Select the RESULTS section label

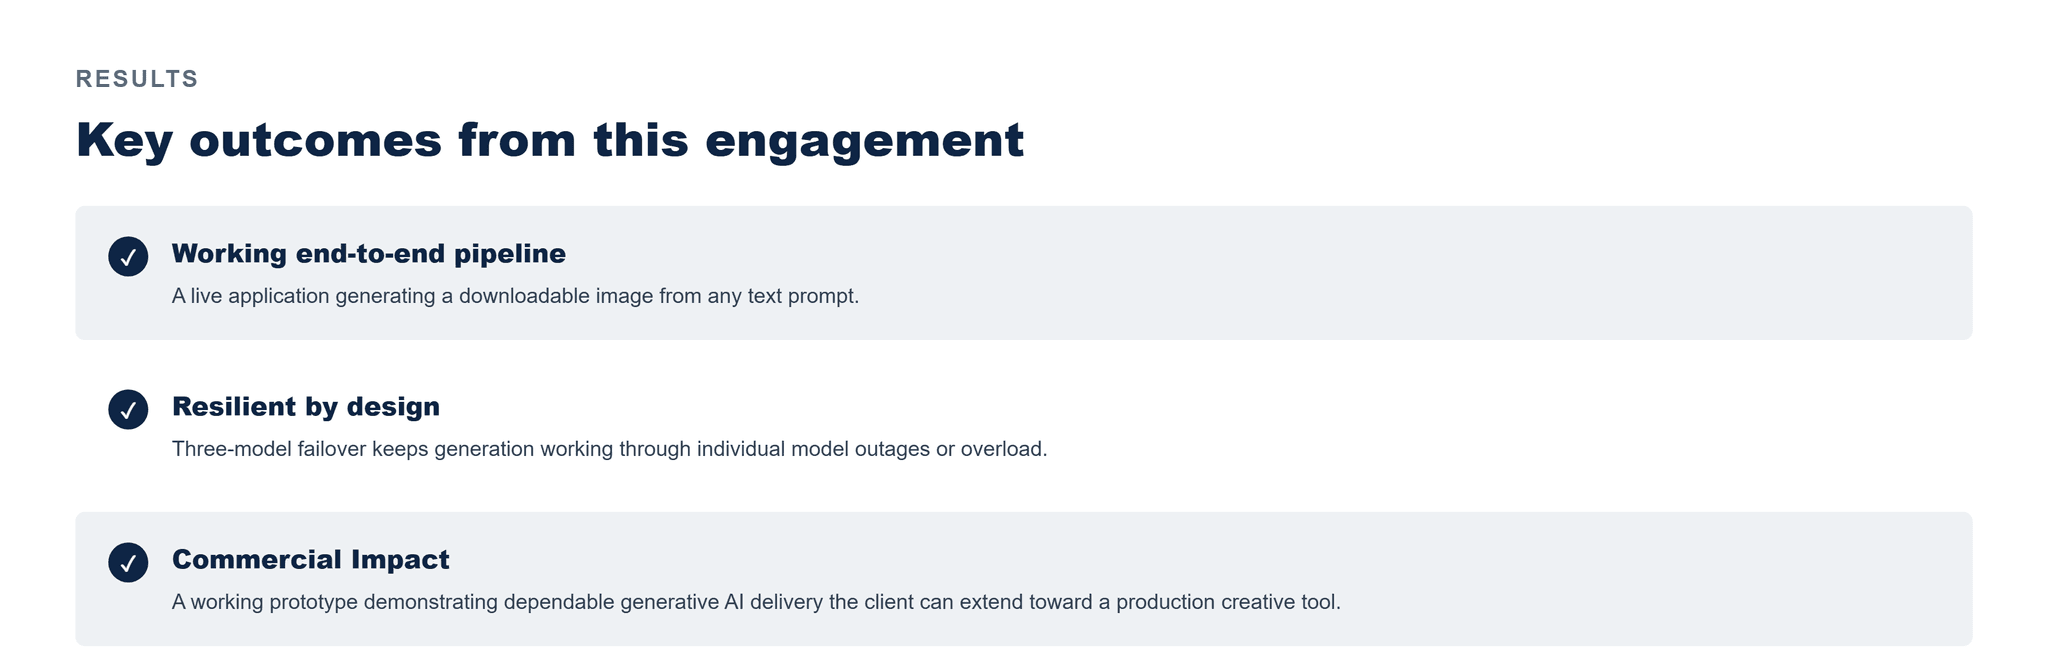point(137,79)
